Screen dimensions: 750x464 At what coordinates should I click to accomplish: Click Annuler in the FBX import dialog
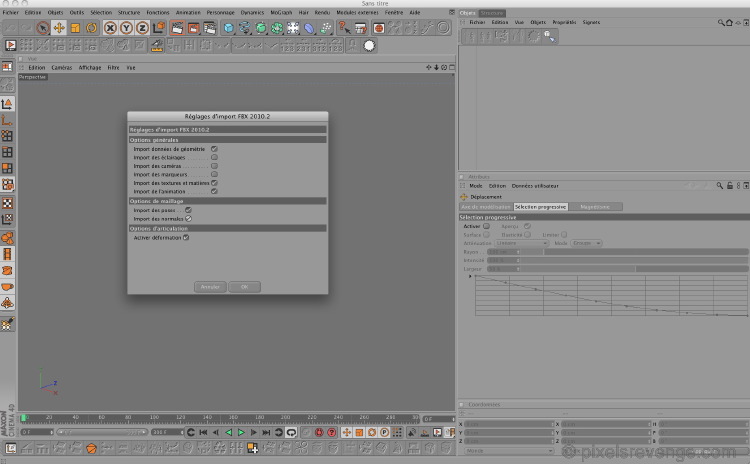(210, 287)
